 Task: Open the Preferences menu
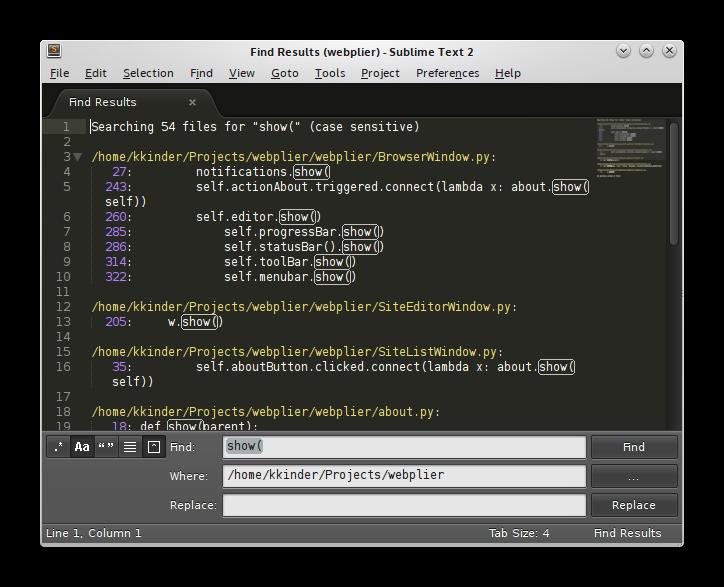click(447, 73)
